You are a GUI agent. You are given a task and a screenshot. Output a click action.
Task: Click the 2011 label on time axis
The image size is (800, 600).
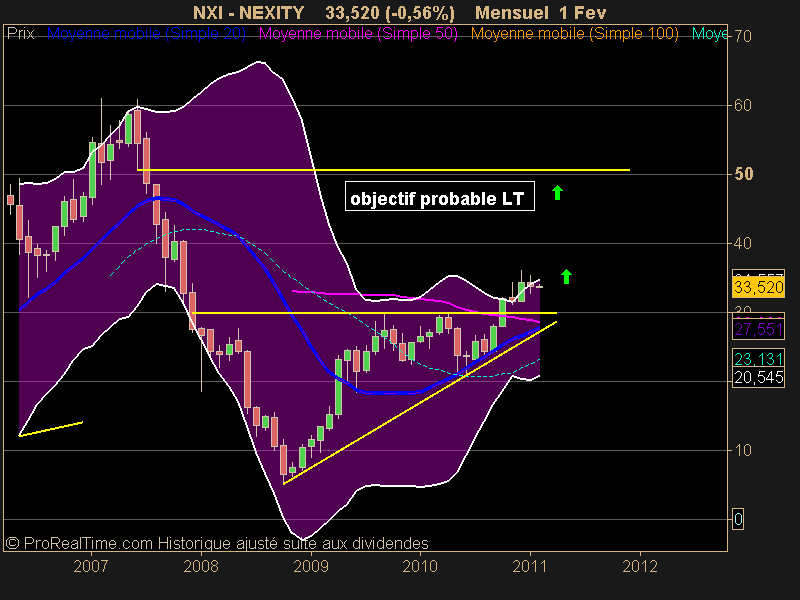pos(530,566)
